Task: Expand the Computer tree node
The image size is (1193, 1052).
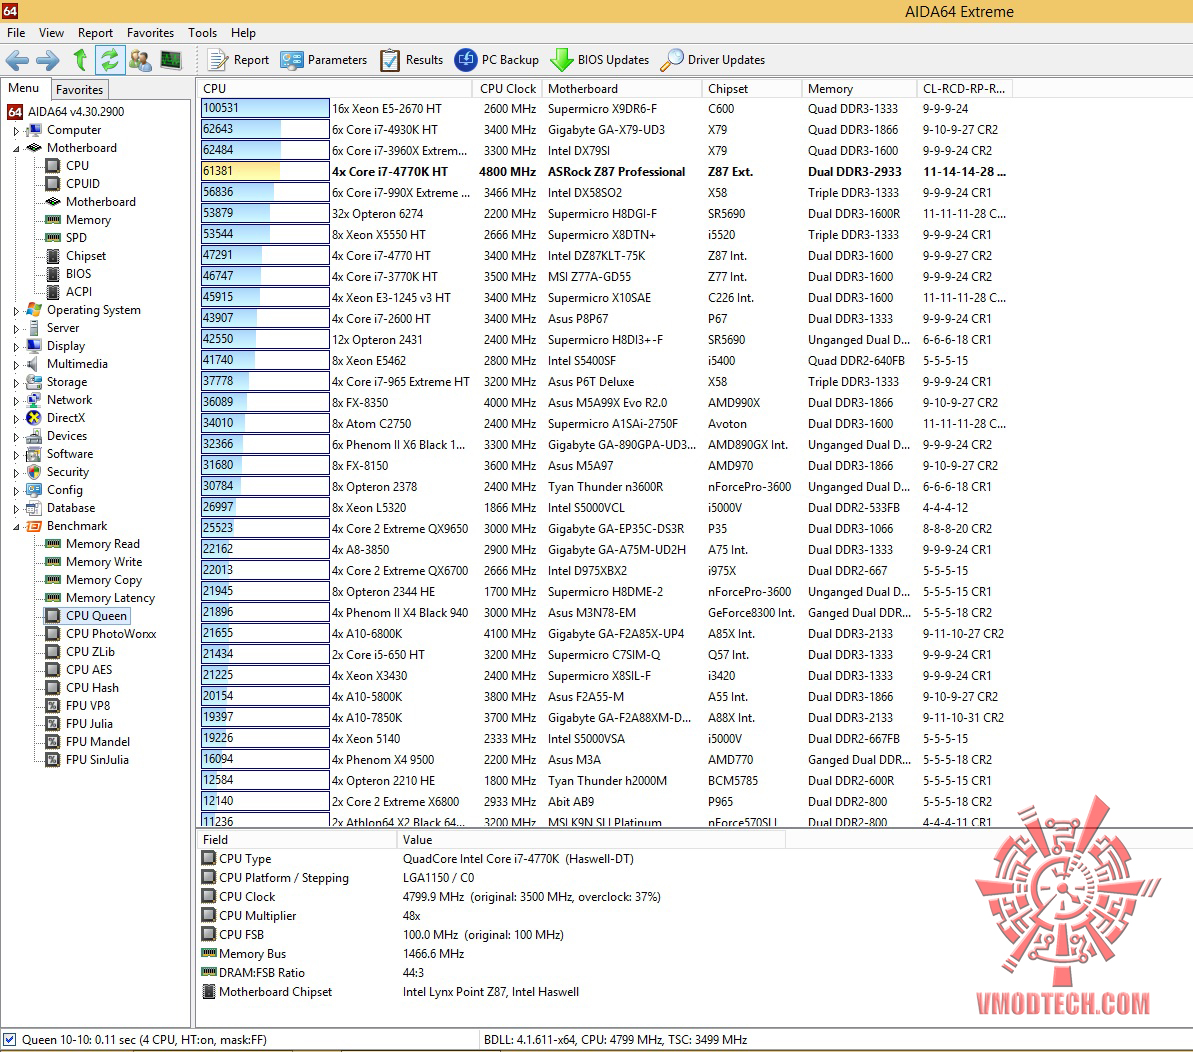Action: point(16,130)
